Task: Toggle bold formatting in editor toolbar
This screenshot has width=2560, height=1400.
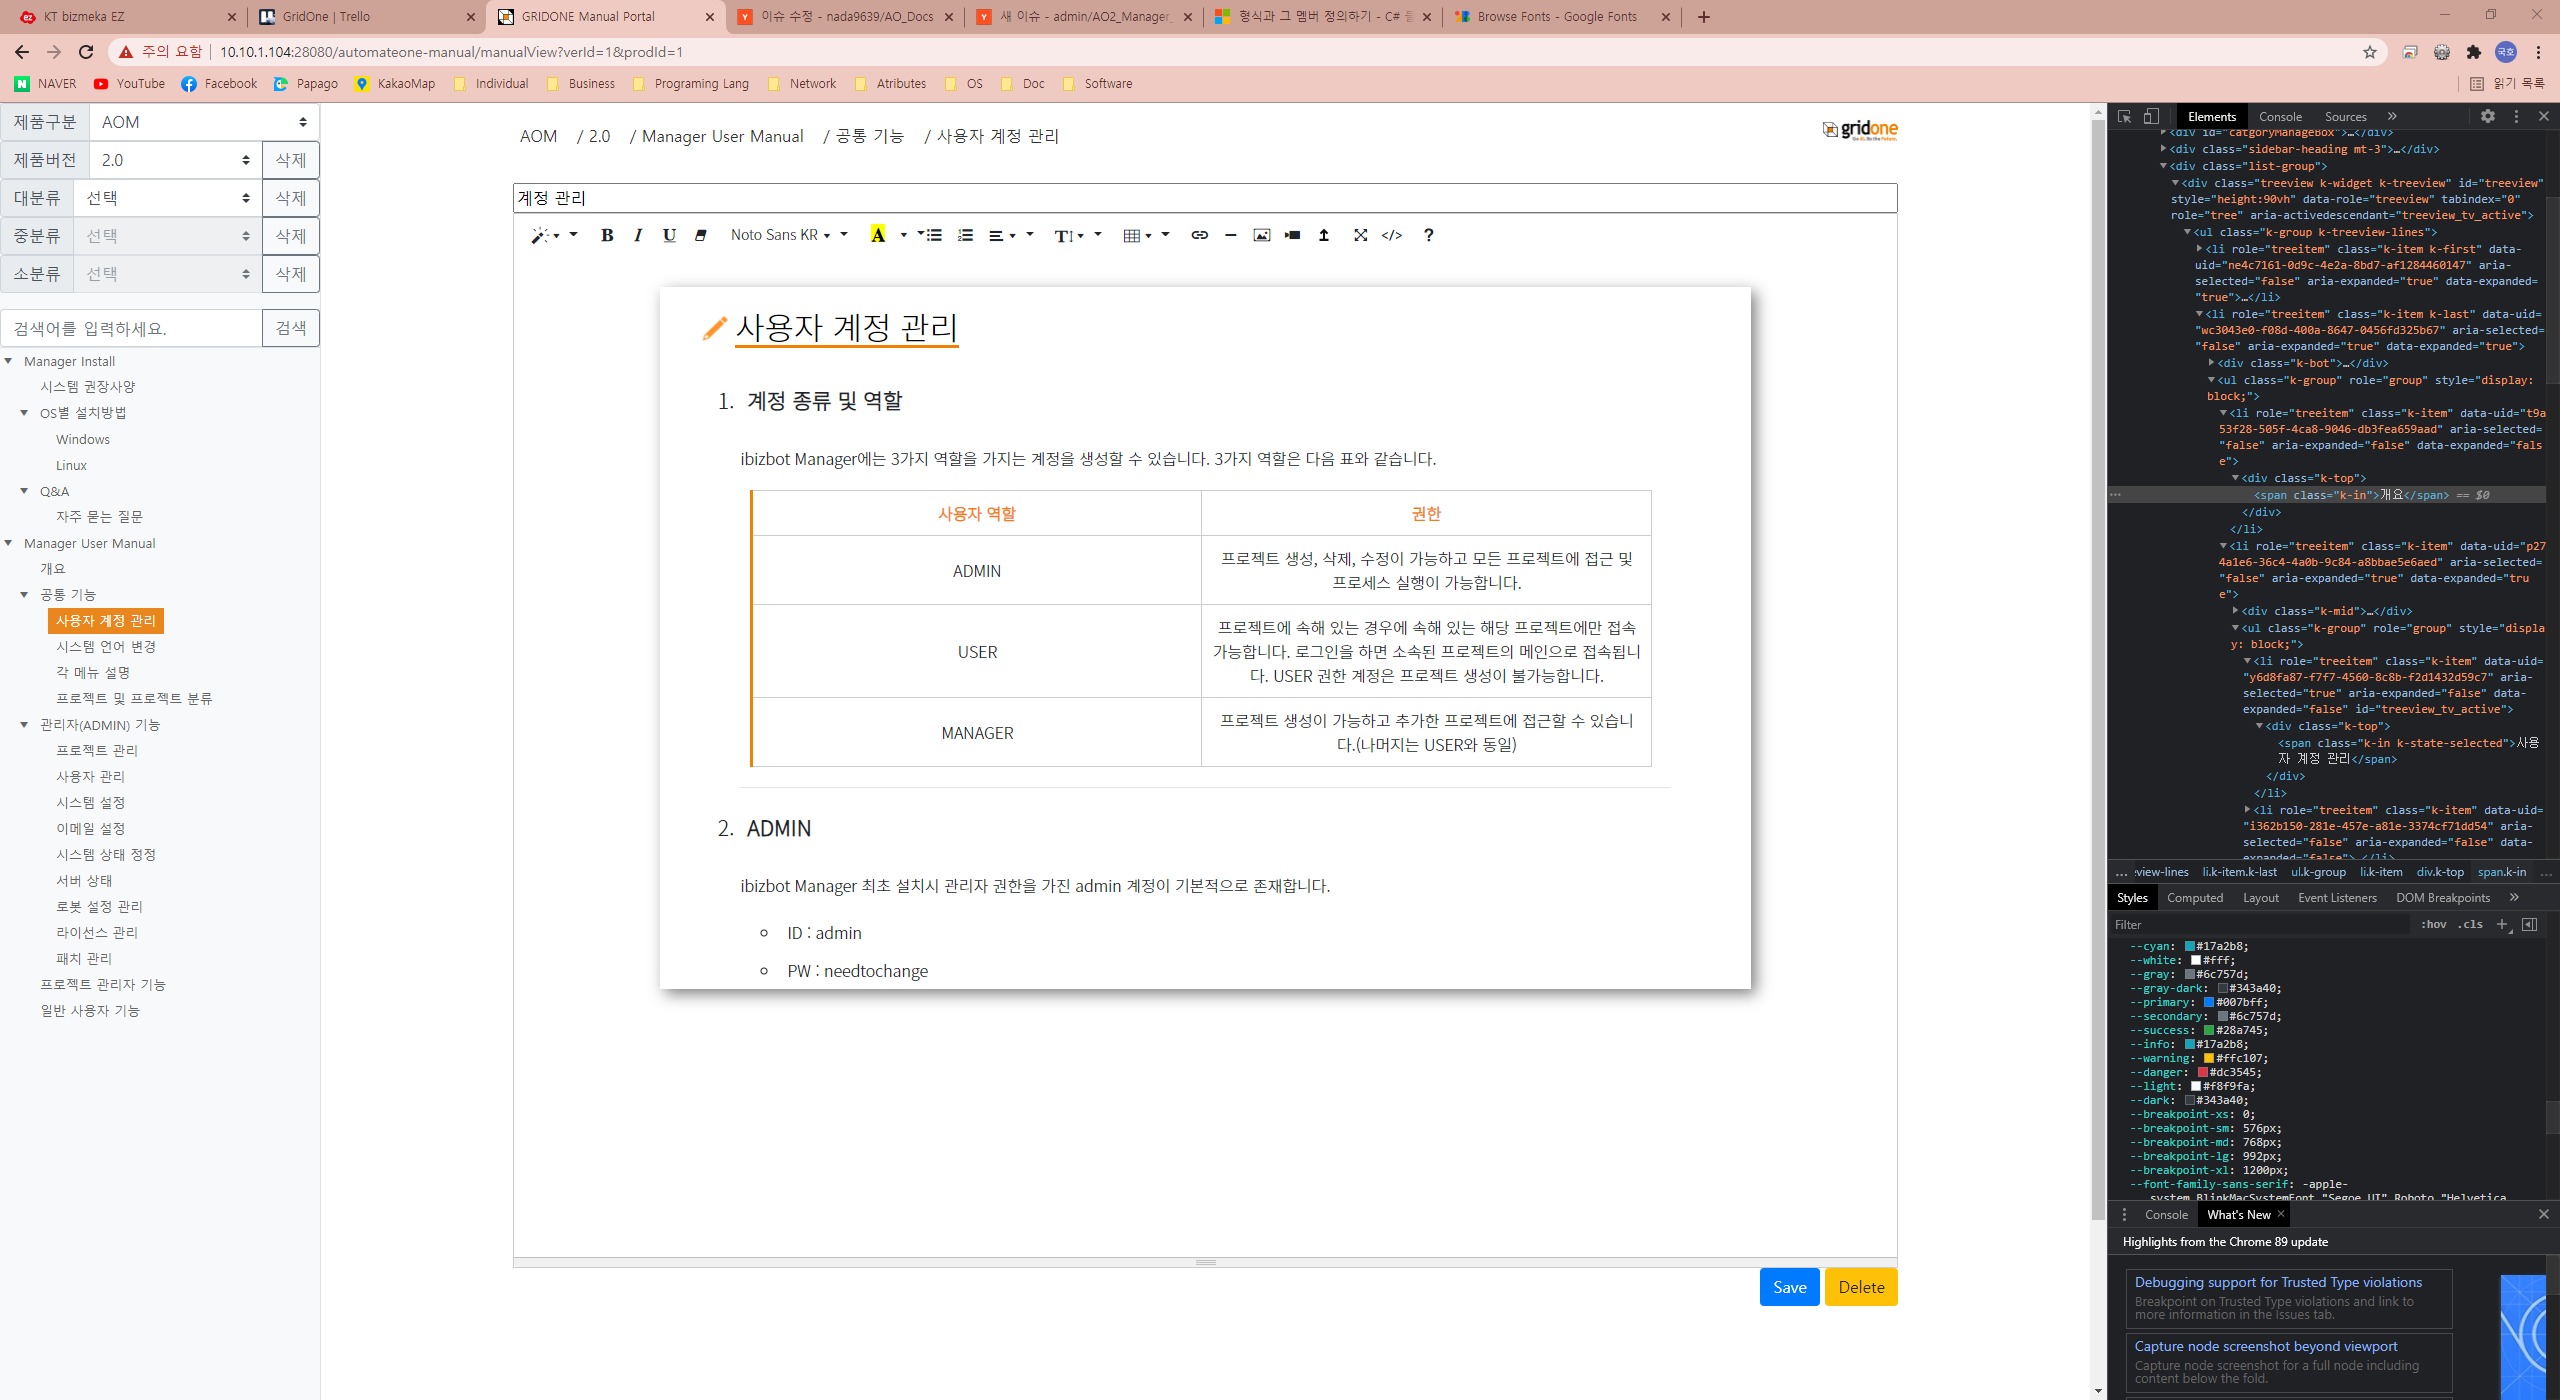Action: click(x=606, y=235)
